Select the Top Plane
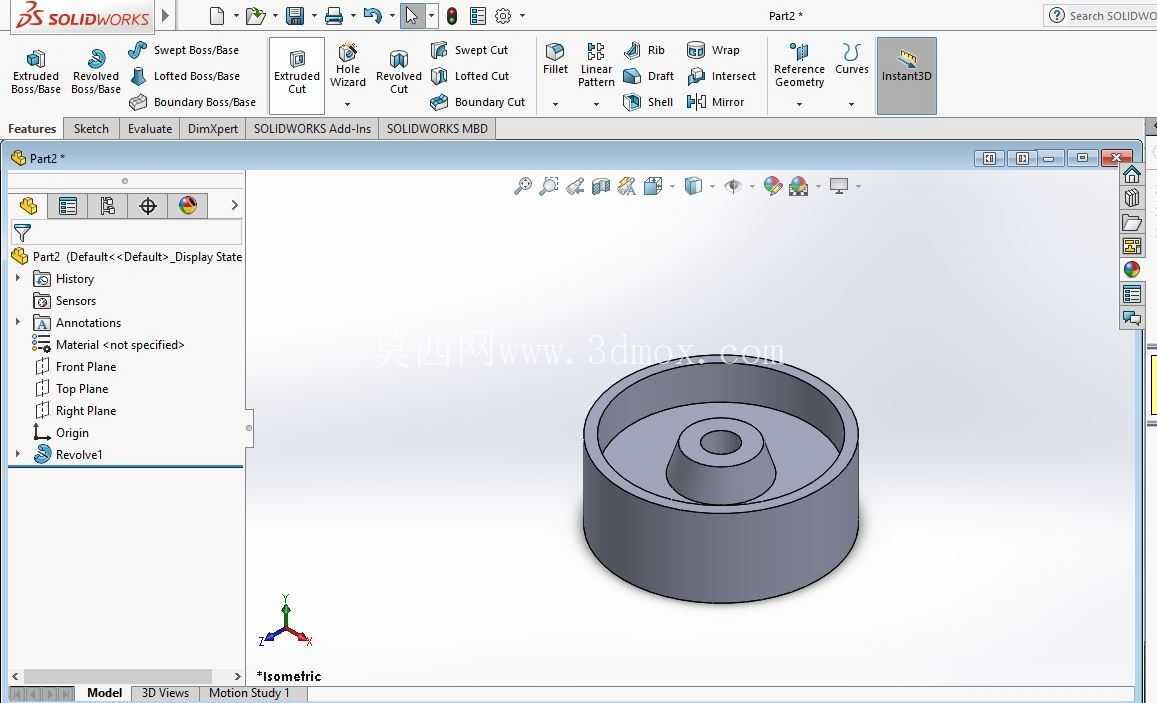 [72, 389]
